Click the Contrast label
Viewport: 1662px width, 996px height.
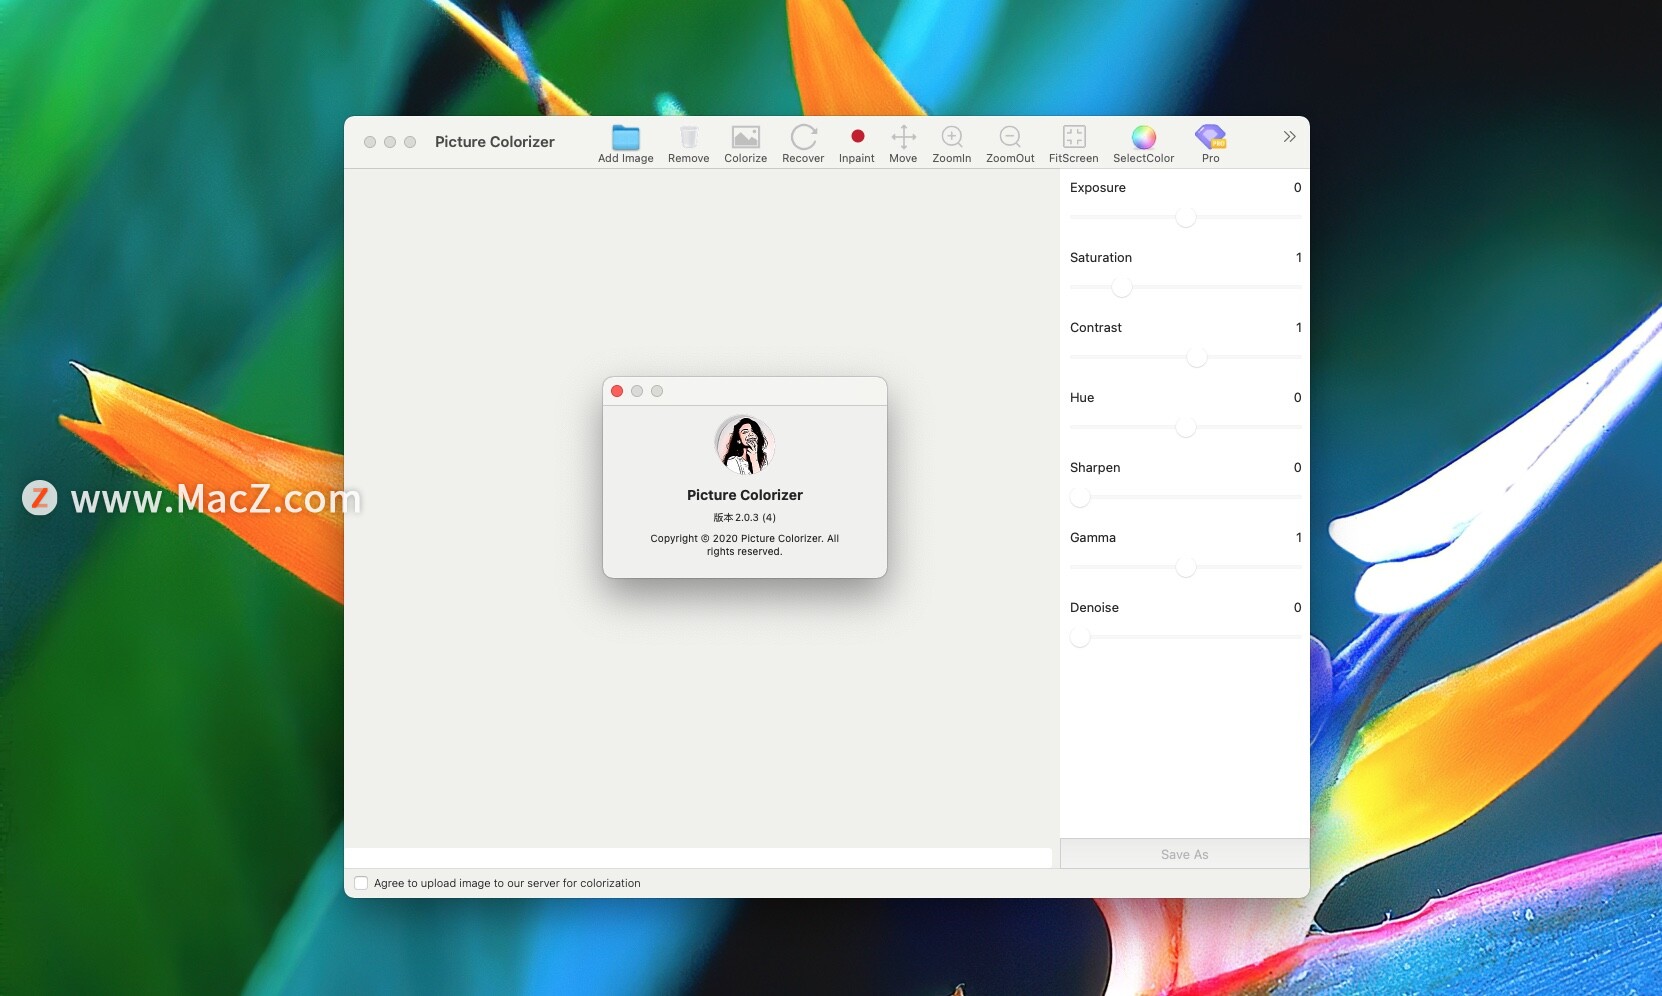(x=1096, y=327)
